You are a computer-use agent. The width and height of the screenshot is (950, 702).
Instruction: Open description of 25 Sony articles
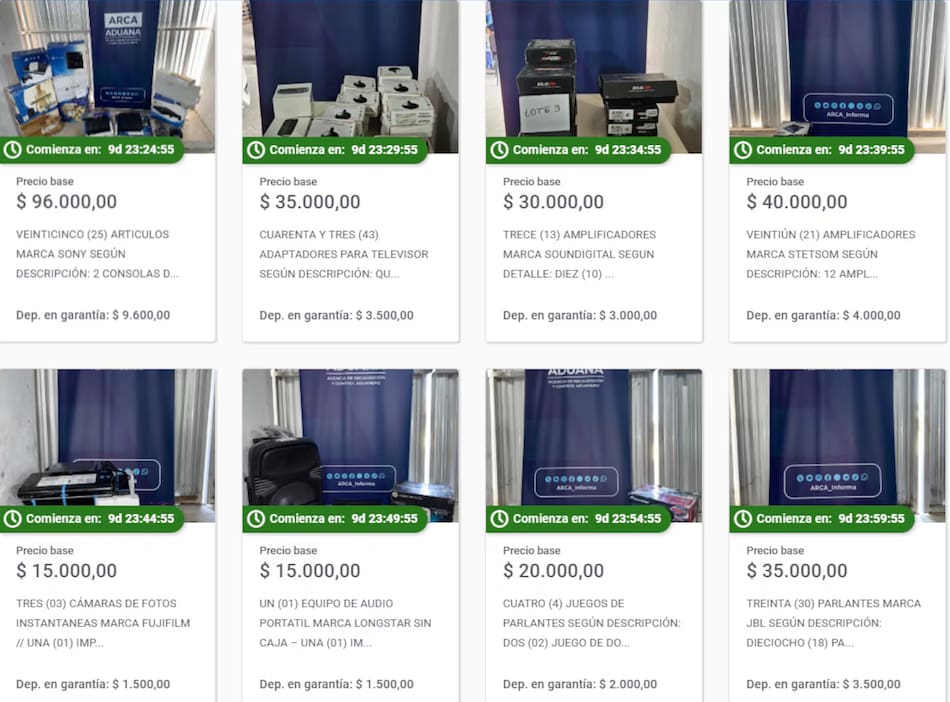click(98, 254)
